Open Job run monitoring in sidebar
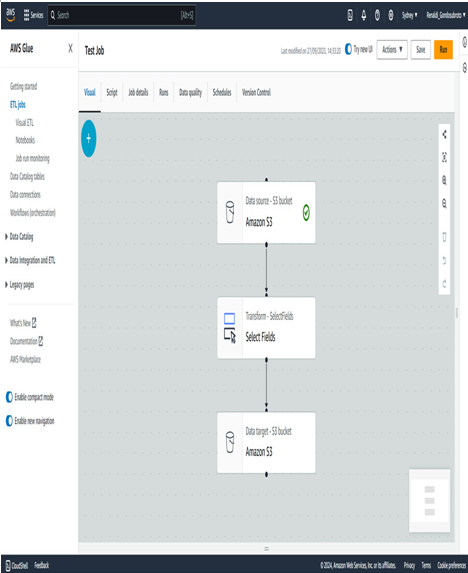This screenshot has width=468, height=573. (32, 158)
